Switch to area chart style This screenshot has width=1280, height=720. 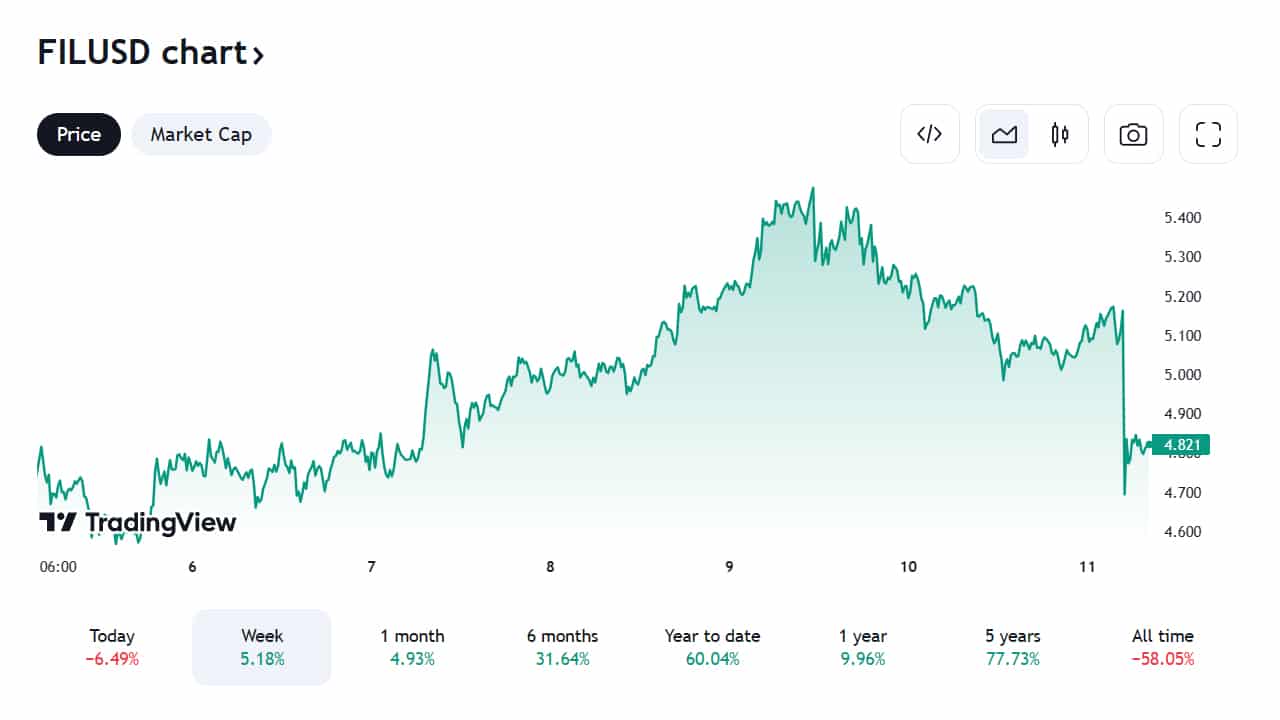tap(1004, 134)
